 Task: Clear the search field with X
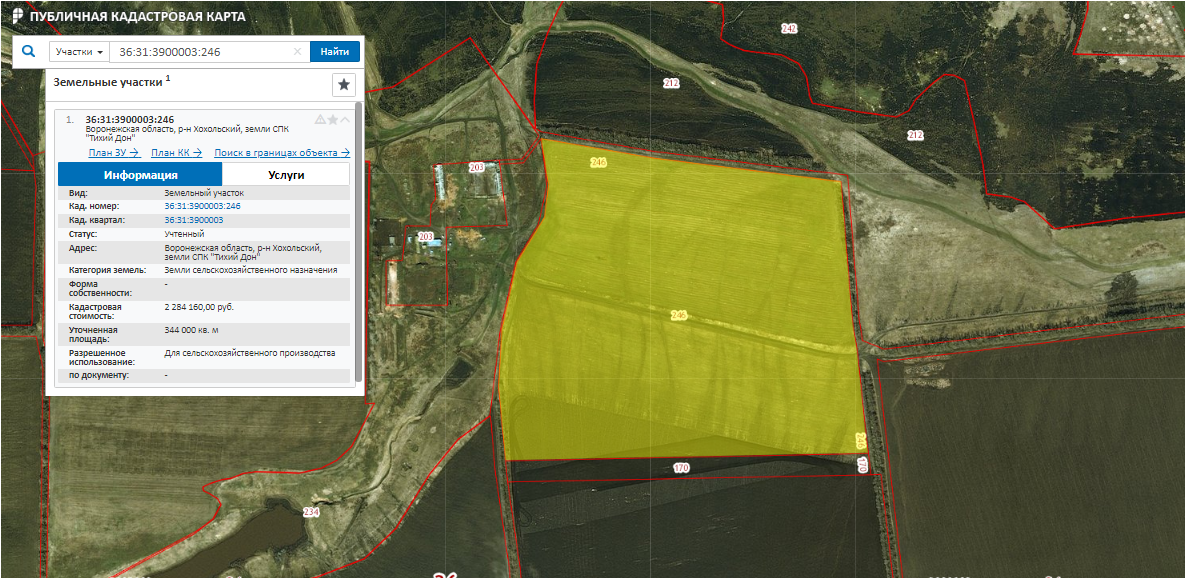coord(297,52)
